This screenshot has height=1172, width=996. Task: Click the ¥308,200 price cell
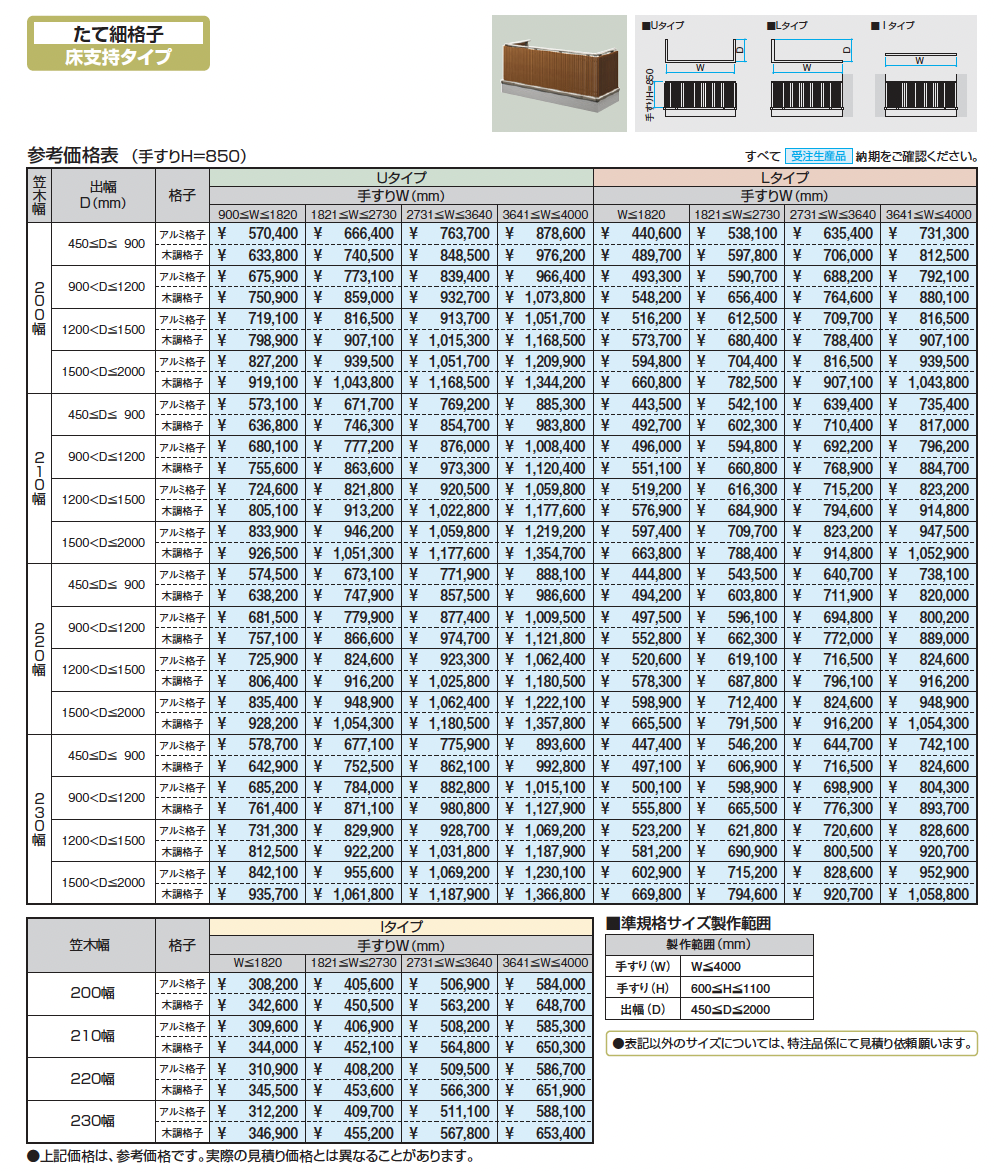(x=258, y=984)
